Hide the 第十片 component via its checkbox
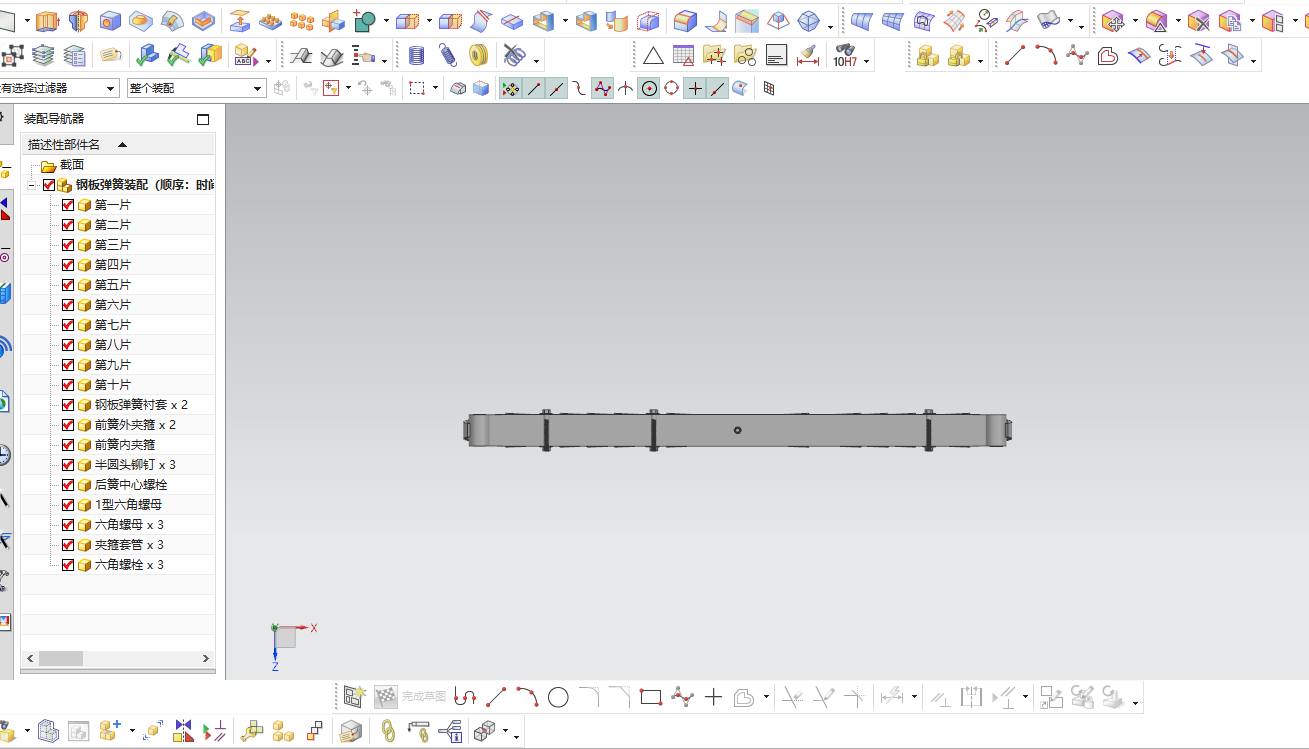Screen dimensions: 1309x749 tap(68, 385)
